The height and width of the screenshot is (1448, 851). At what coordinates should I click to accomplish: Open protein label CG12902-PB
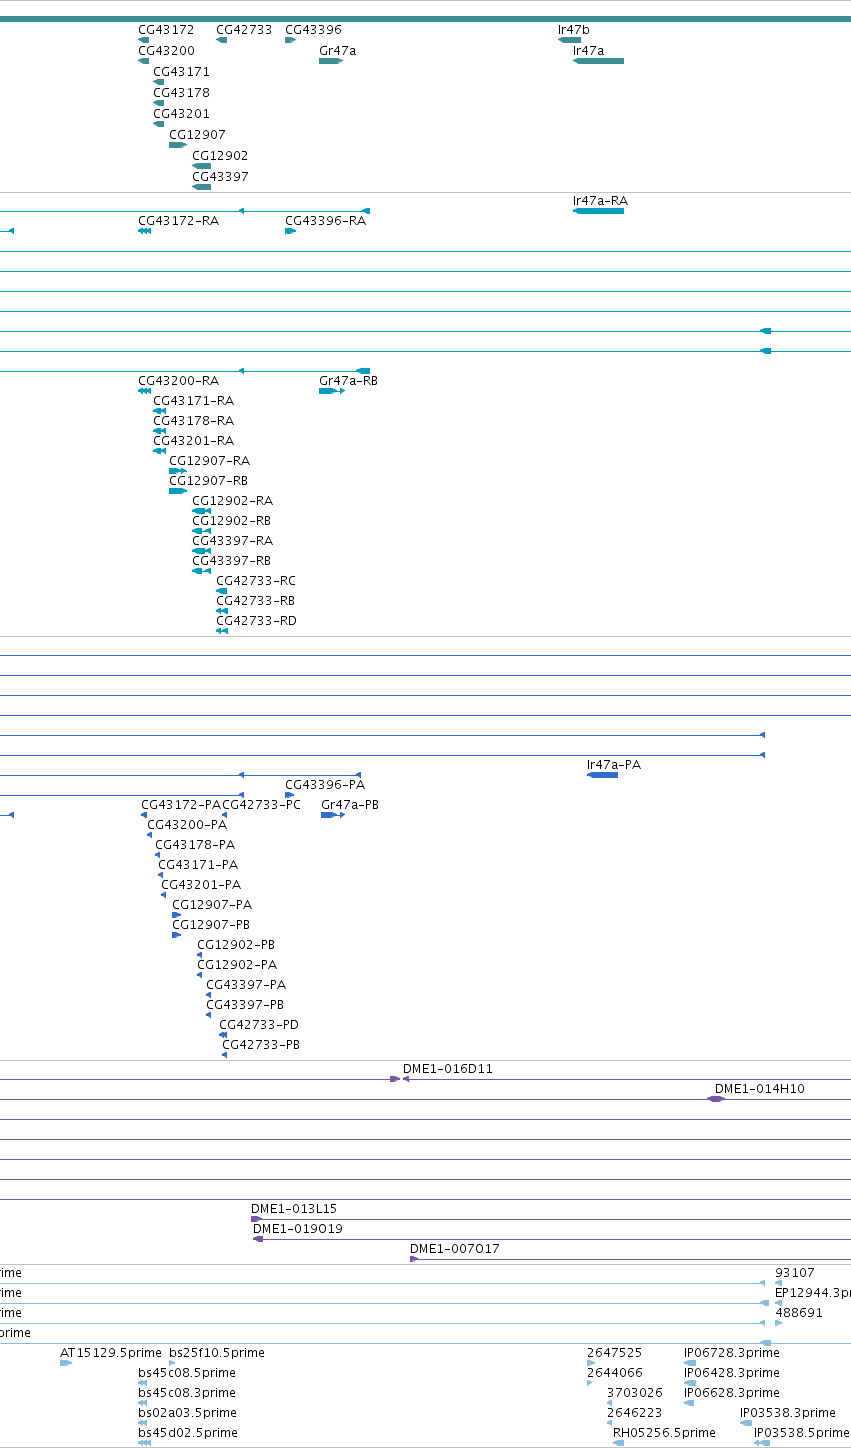click(x=236, y=945)
